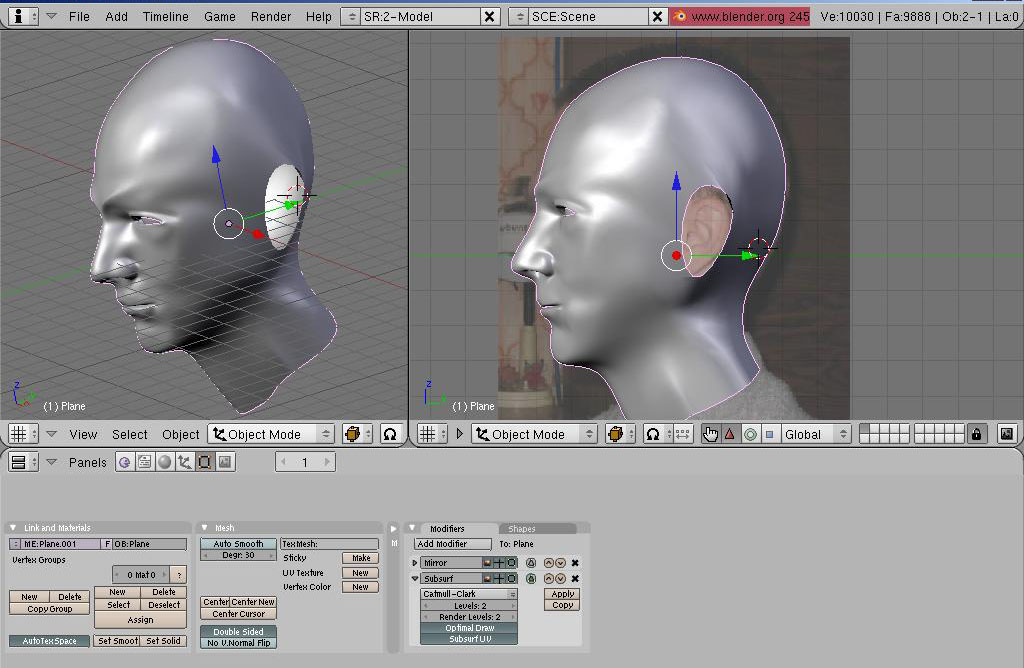
Task: Select the rotate manipulator ring icon
Action: coord(750,434)
